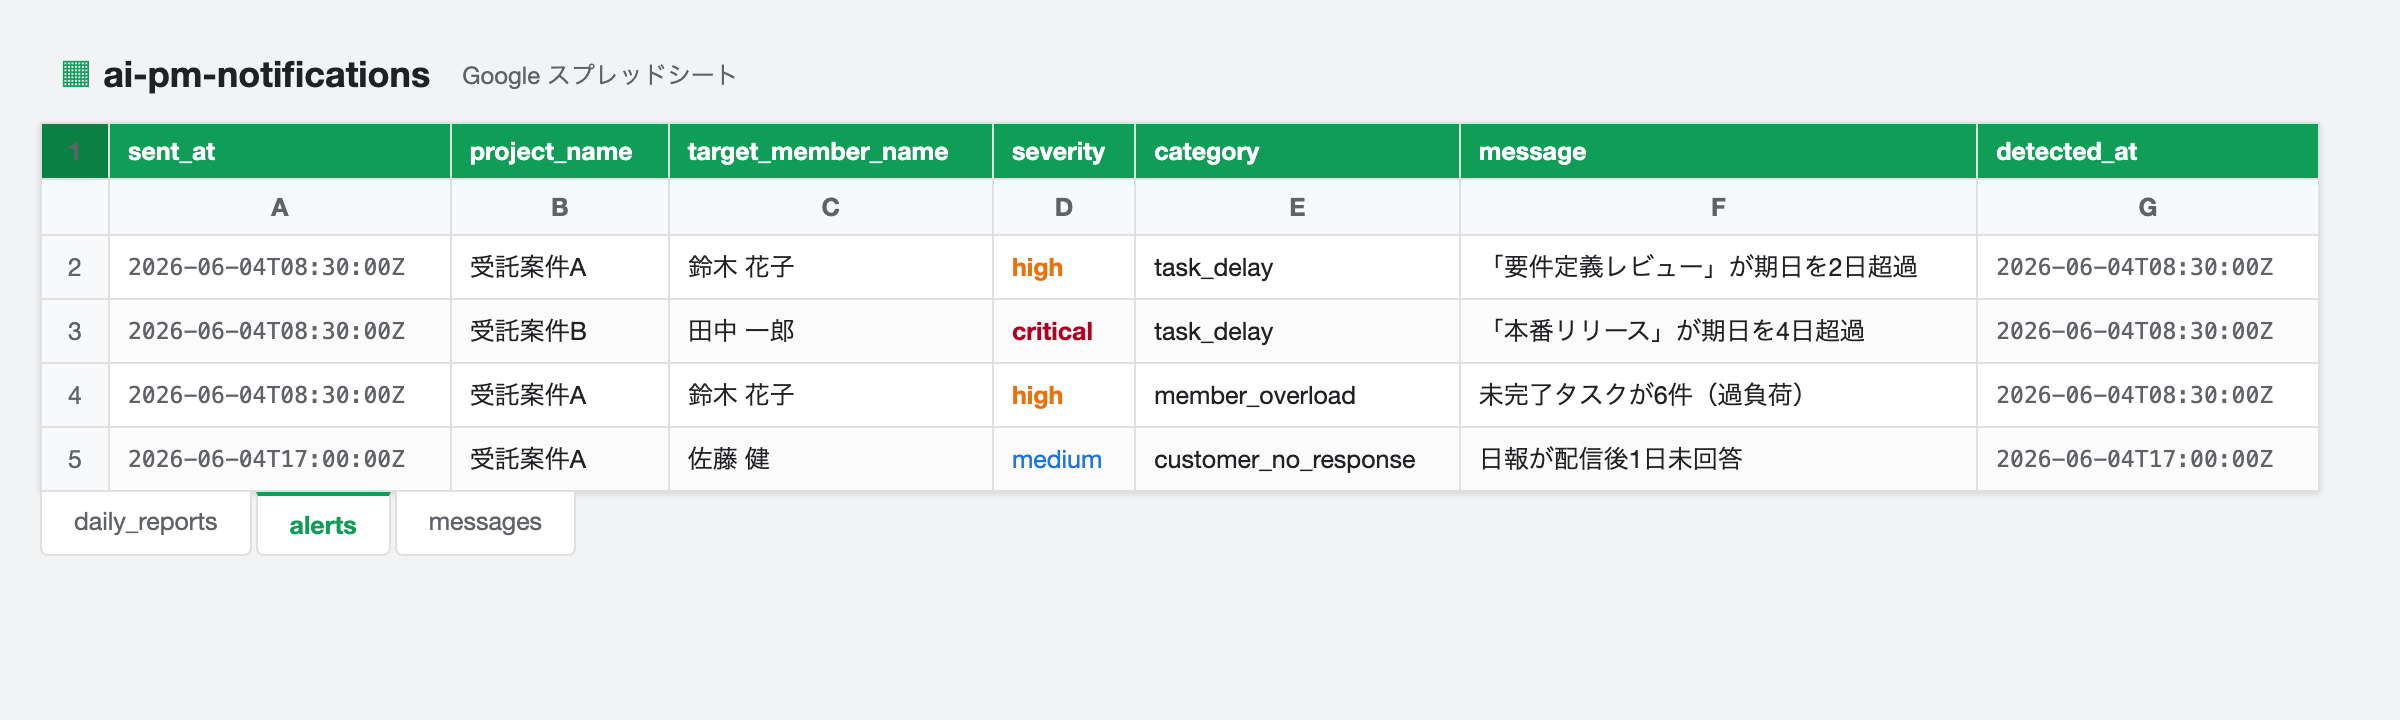
Task: Open the daily_reports sheet tab
Action: (146, 522)
